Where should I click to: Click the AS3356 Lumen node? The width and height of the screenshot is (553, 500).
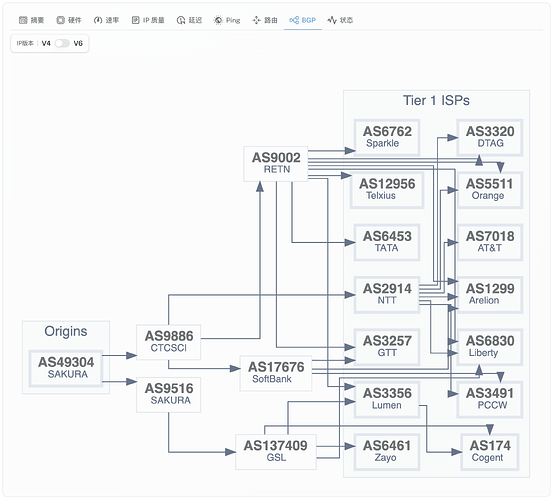point(387,400)
